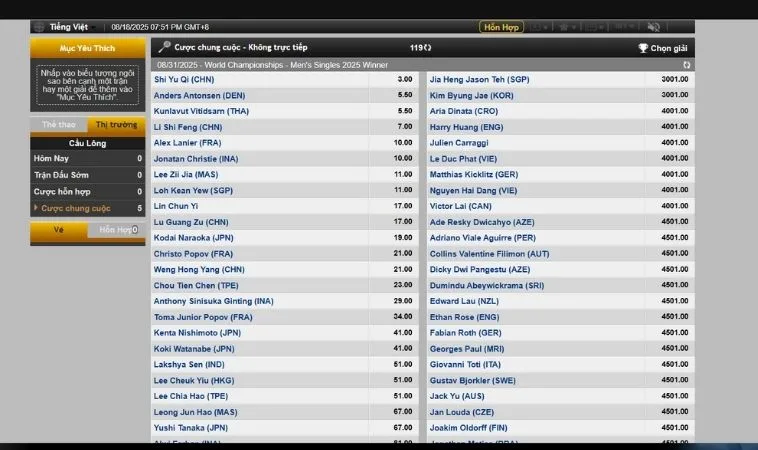Click the Mục Yêu Thích header button
The height and width of the screenshot is (450, 758).
click(87, 47)
